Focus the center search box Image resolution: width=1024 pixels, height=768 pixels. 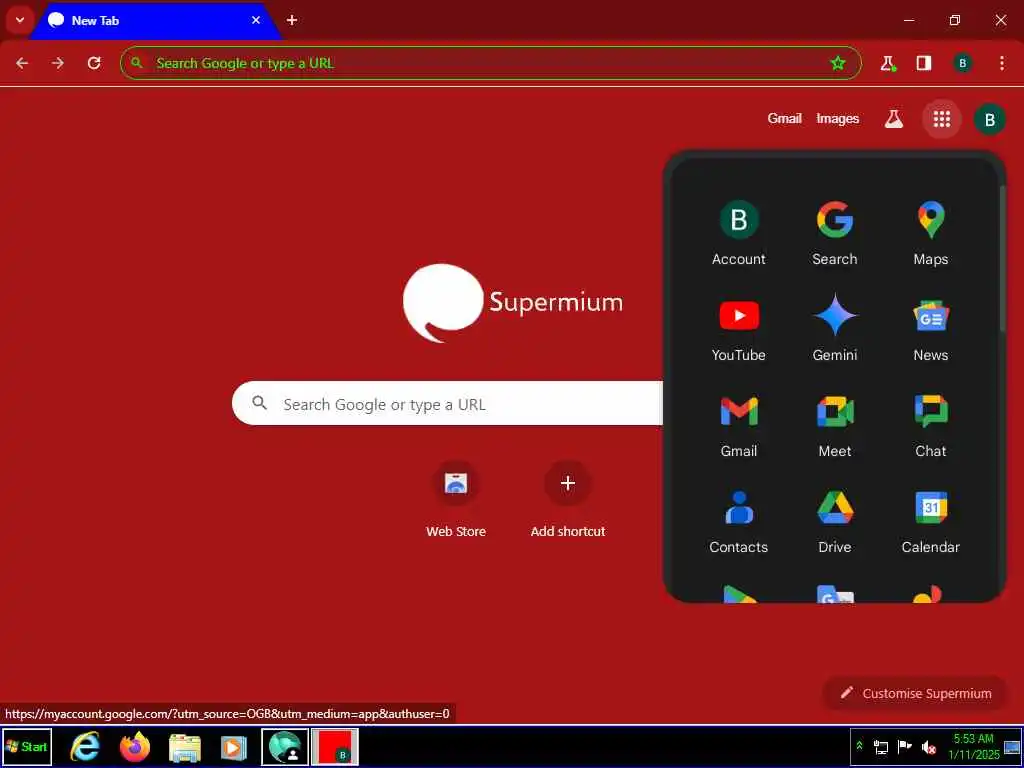coord(448,404)
